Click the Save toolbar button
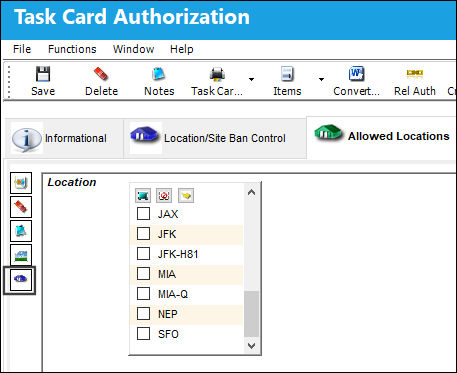This screenshot has height=373, width=457. point(43,82)
